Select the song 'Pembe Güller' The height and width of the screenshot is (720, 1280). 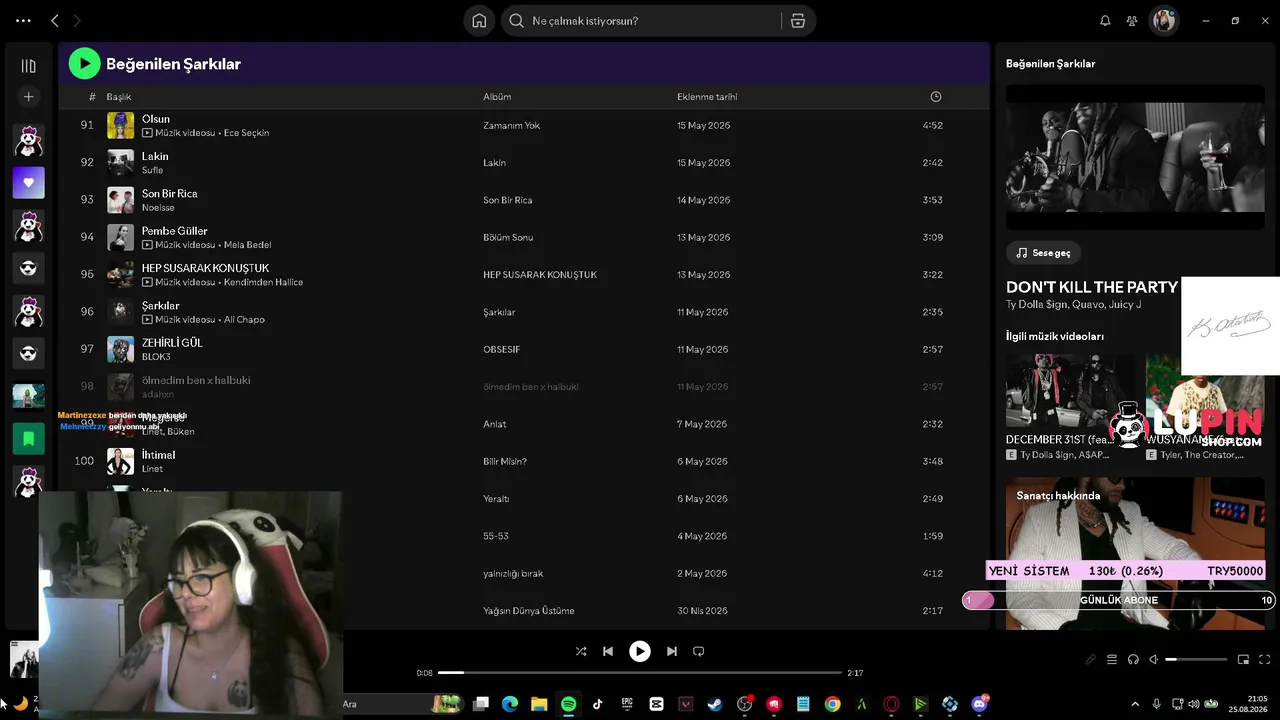pos(175,231)
